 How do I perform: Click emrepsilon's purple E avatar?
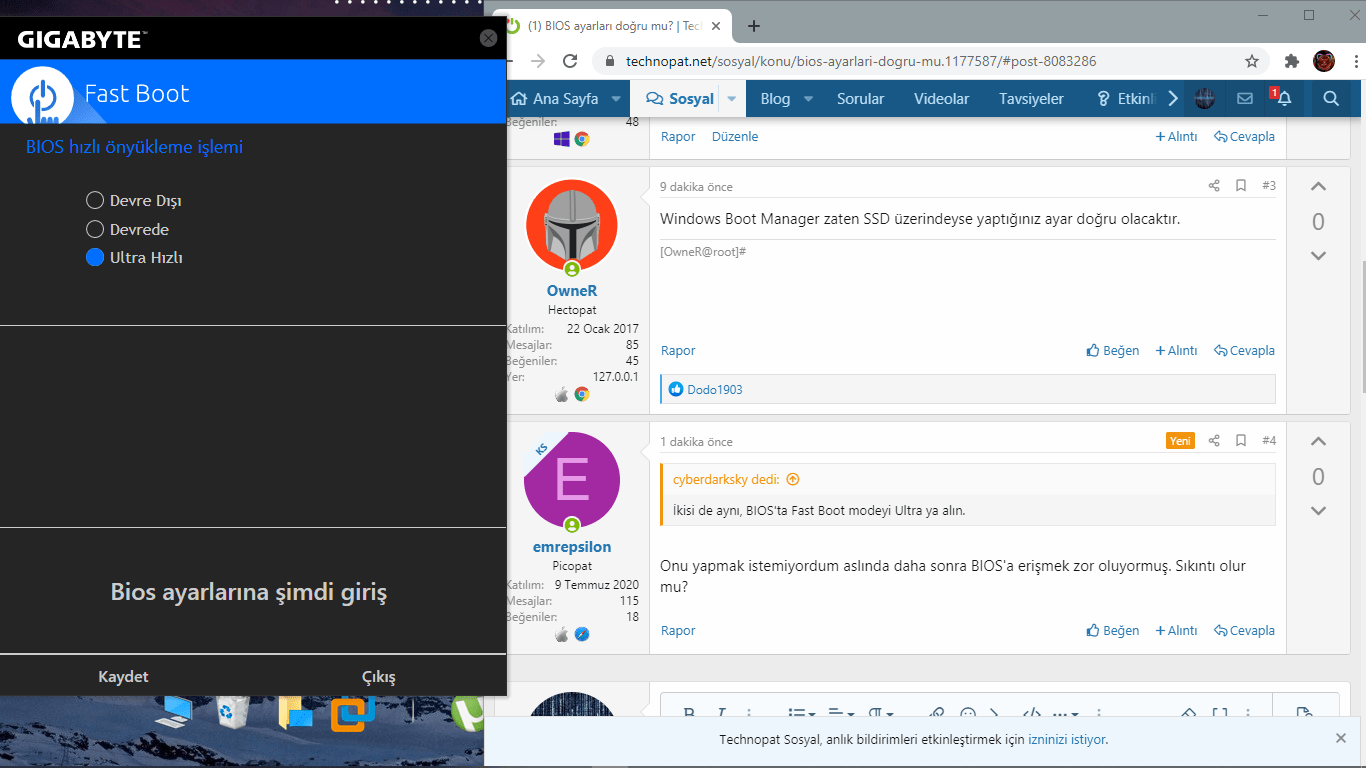pyautogui.click(x=572, y=481)
